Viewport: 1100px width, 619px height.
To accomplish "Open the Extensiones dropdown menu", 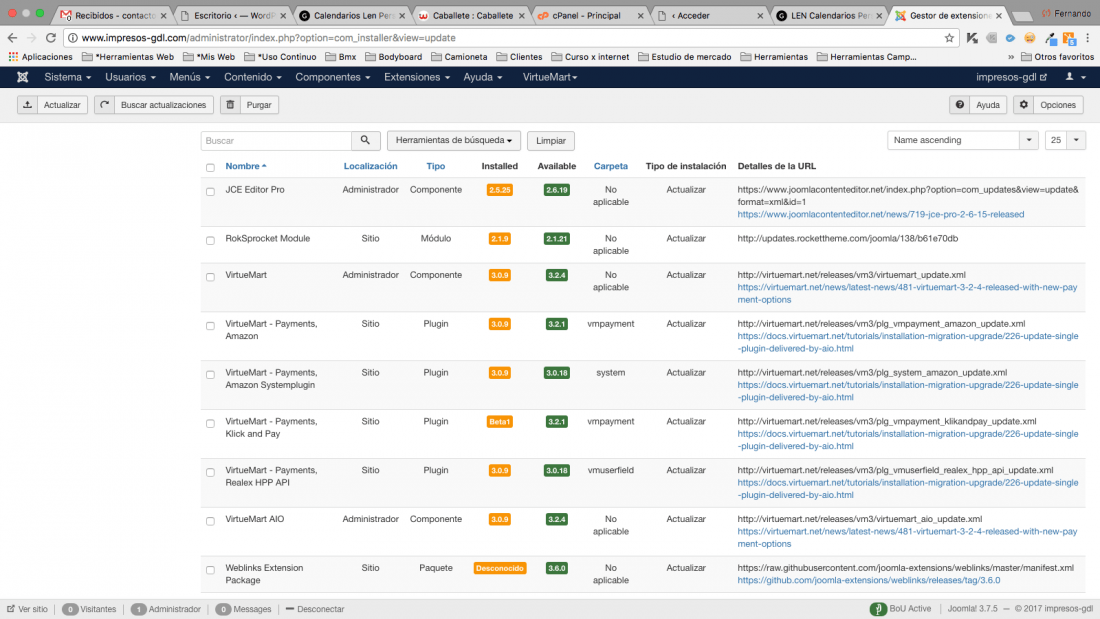I will pos(417,77).
